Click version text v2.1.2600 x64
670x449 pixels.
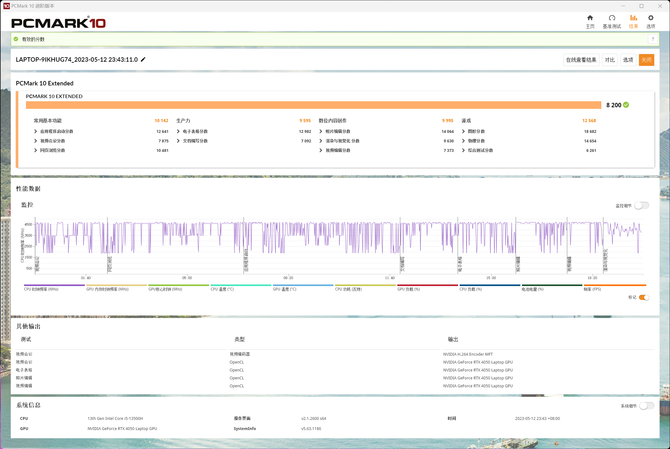[313, 418]
